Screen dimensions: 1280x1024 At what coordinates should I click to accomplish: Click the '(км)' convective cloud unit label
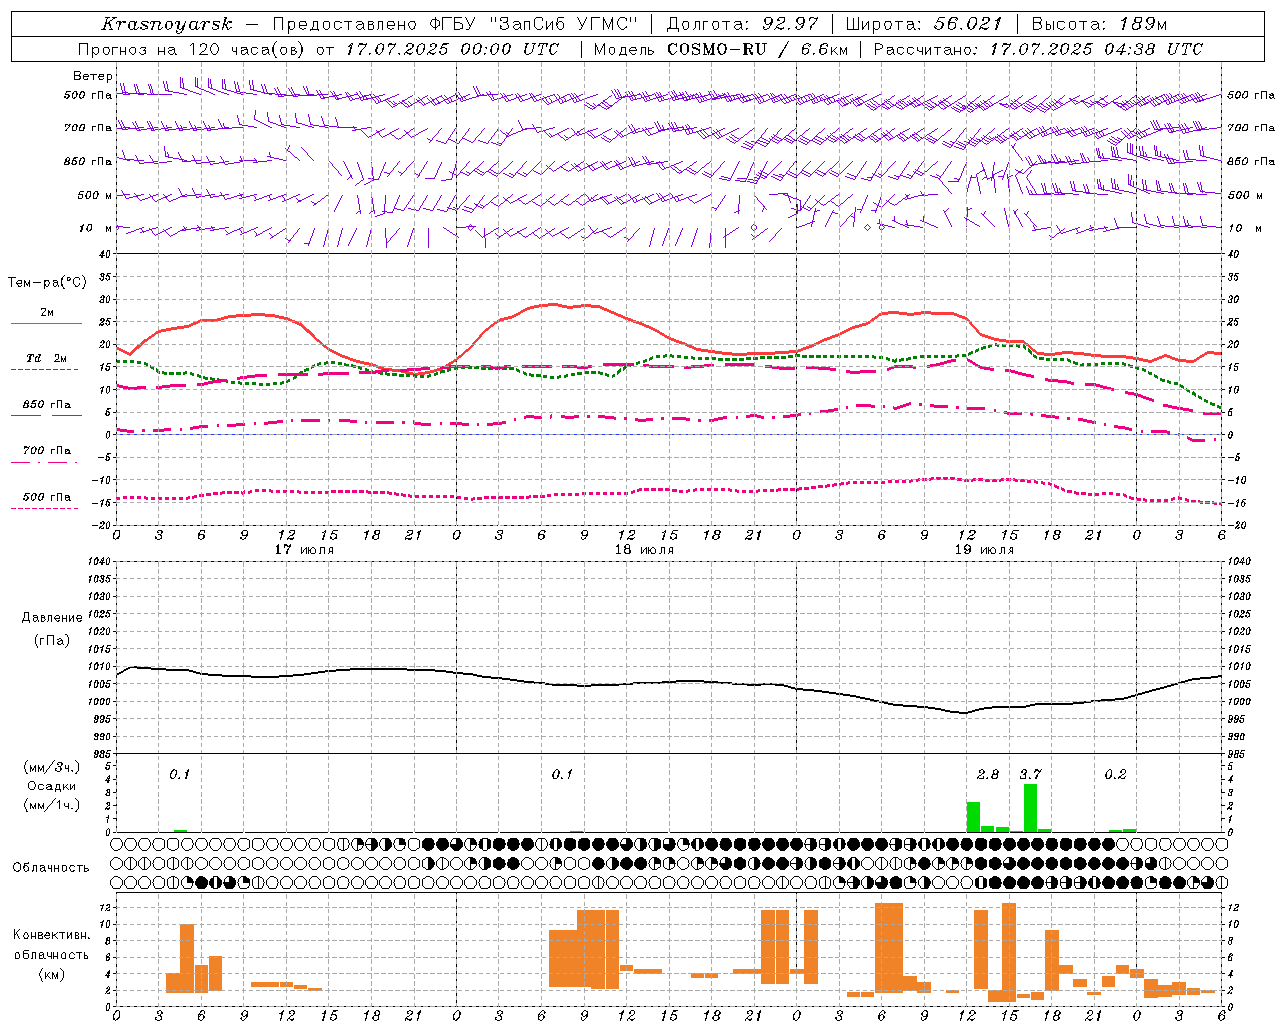[x=51, y=974]
